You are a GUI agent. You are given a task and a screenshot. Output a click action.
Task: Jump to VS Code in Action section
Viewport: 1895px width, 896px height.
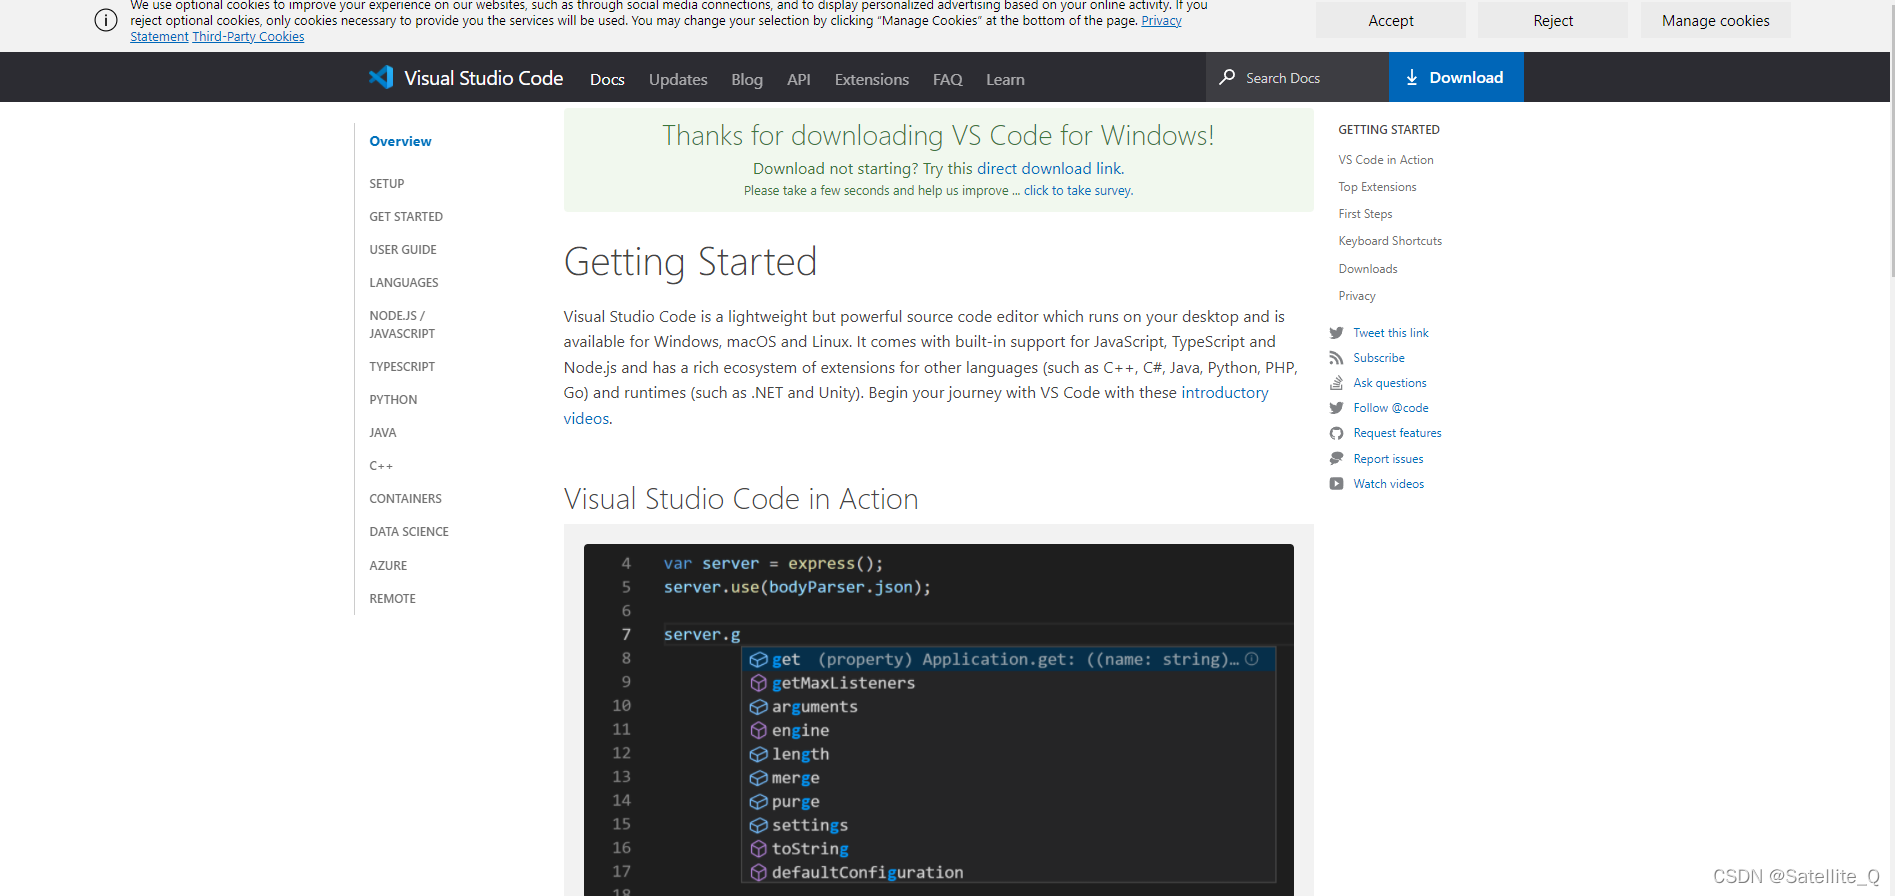click(x=1386, y=160)
